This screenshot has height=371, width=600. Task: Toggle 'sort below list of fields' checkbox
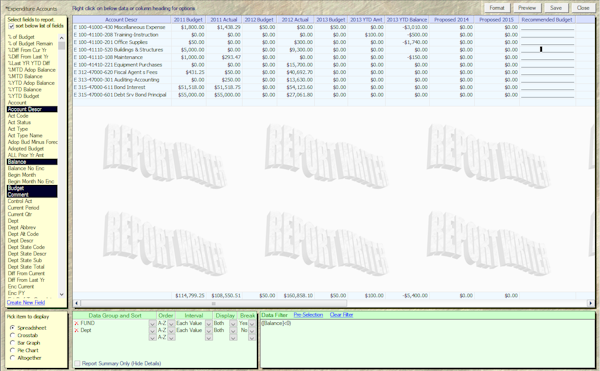(x=11, y=26)
